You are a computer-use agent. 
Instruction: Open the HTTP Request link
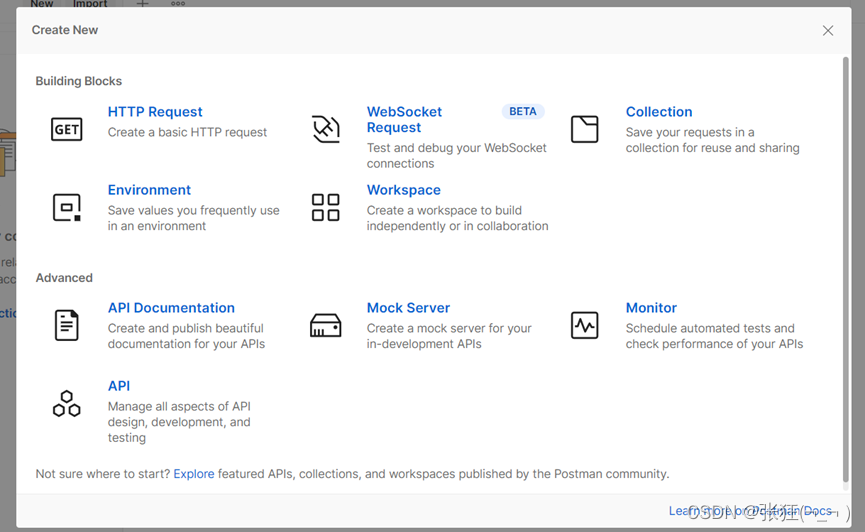(155, 112)
